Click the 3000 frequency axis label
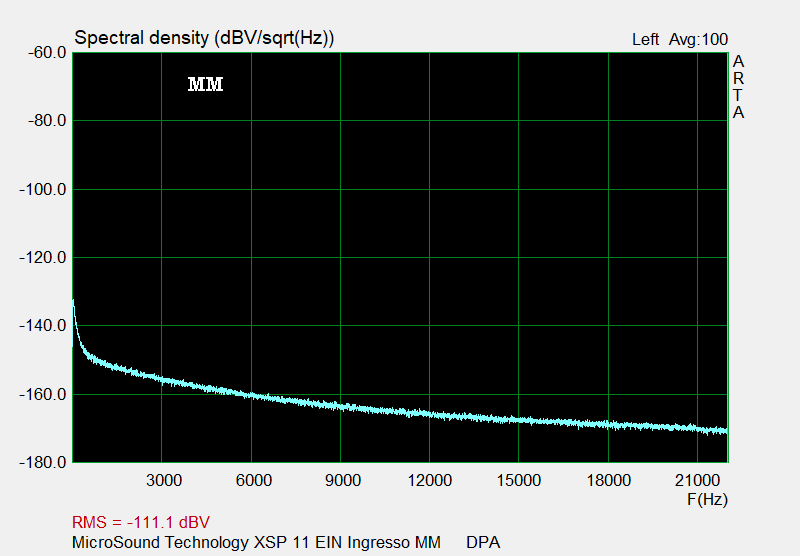Viewport: 800px width, 556px height. pyautogui.click(x=164, y=481)
